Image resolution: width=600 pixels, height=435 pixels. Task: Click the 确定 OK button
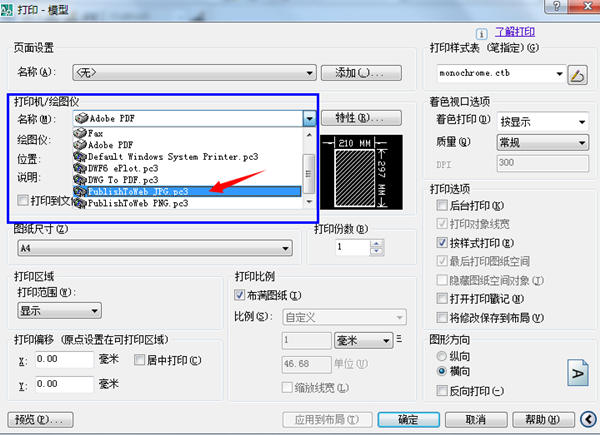[408, 420]
